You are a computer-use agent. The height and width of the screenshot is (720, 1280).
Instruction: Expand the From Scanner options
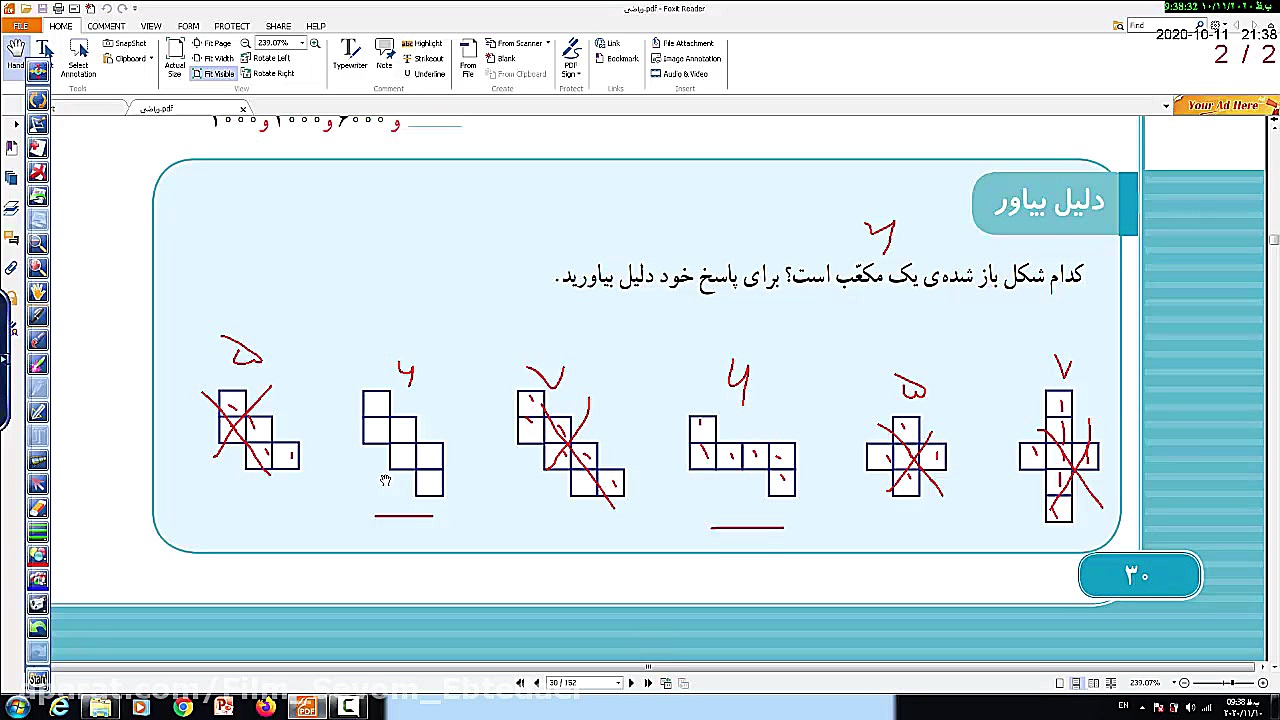[x=547, y=42]
